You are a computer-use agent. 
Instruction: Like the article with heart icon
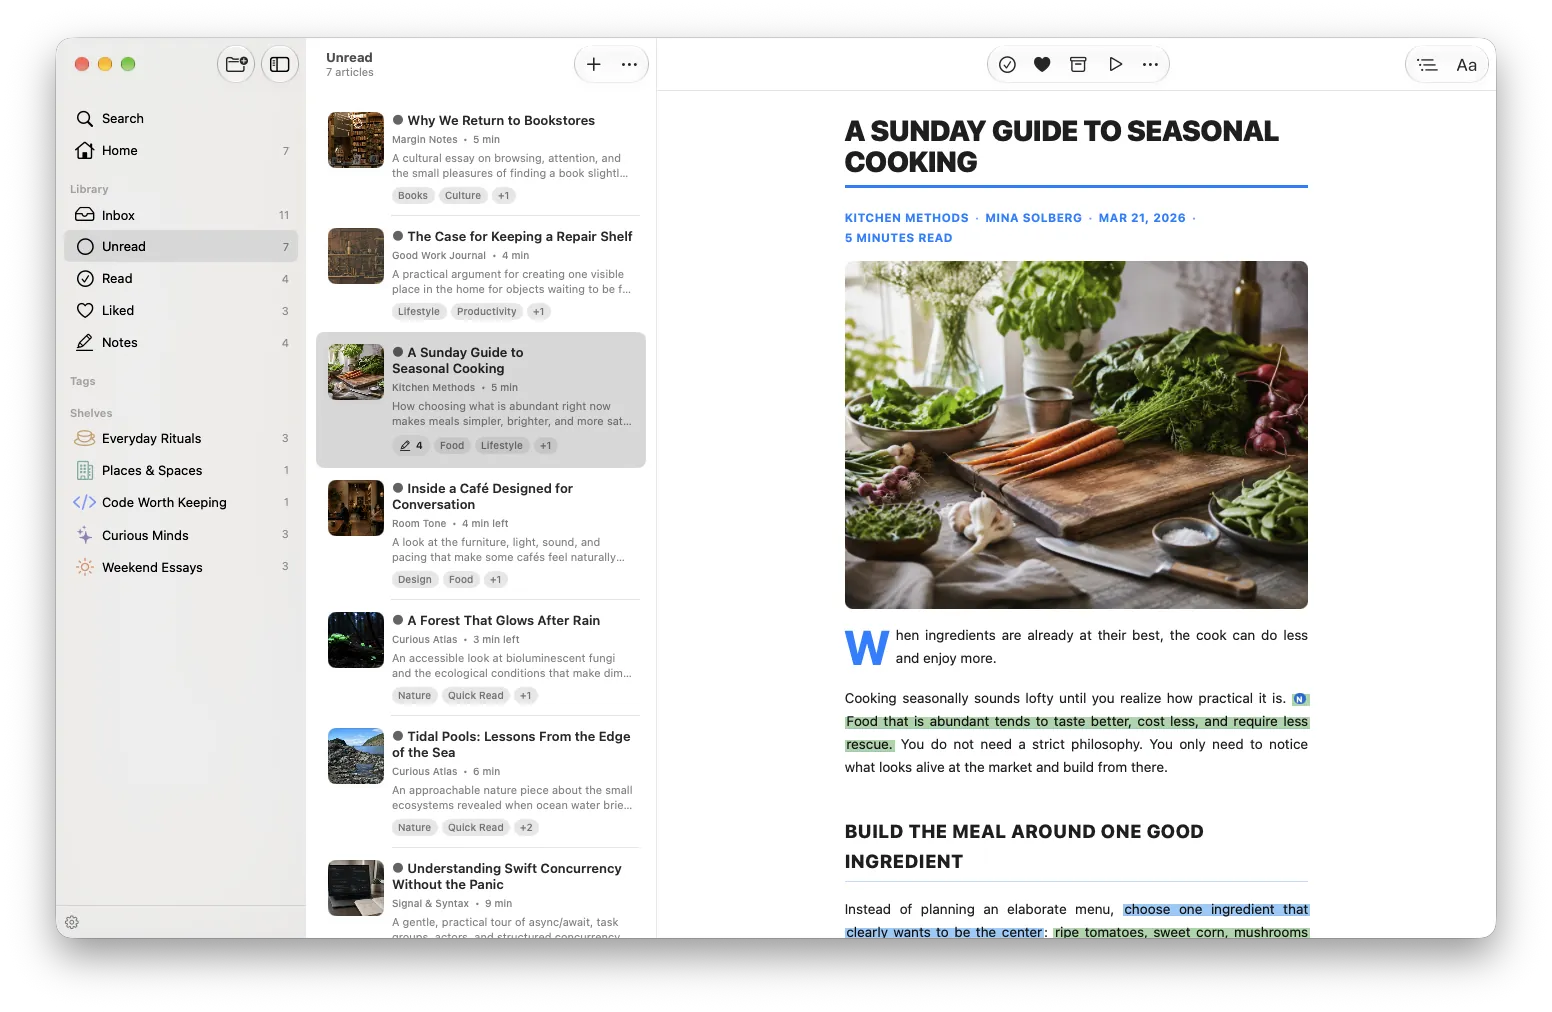(1042, 64)
